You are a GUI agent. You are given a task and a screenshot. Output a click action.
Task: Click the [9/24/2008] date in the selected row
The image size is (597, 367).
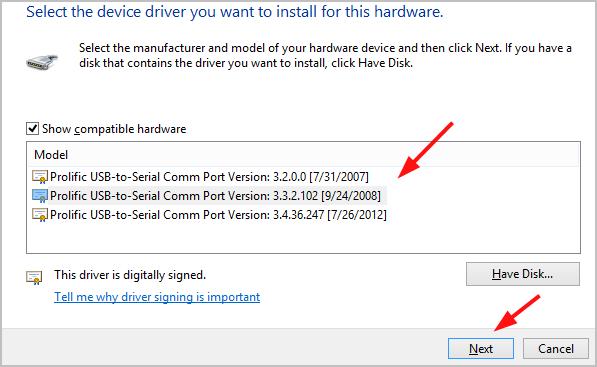click(x=351, y=196)
